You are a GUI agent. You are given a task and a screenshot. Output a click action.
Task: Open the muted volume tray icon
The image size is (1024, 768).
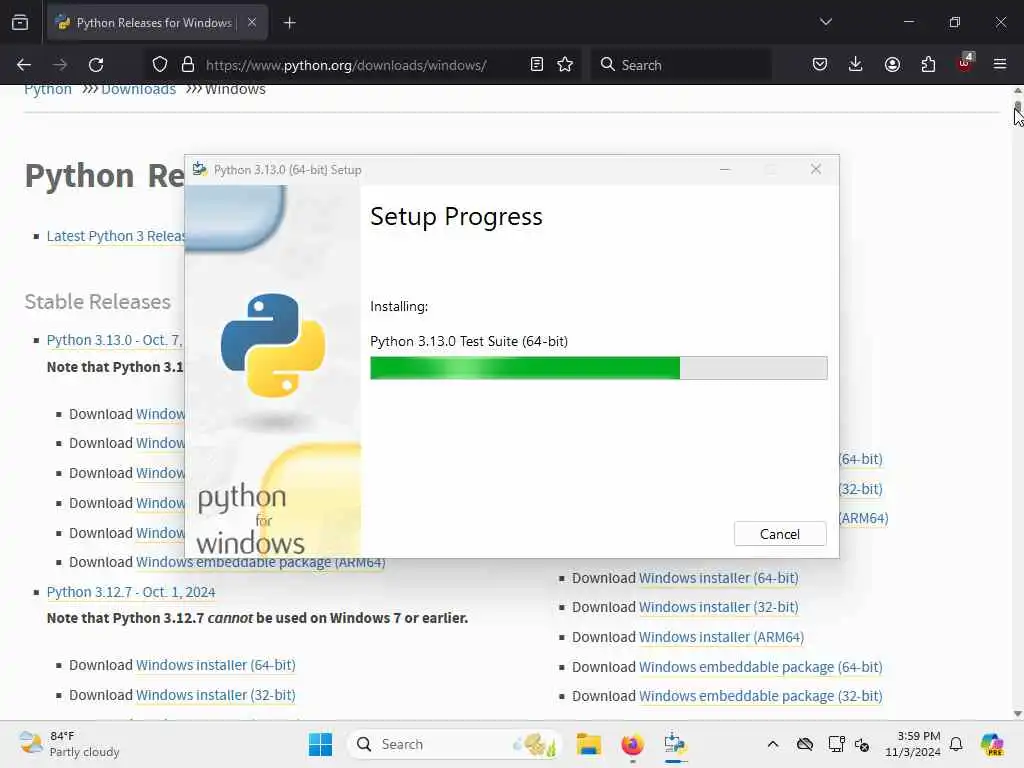[x=862, y=744]
